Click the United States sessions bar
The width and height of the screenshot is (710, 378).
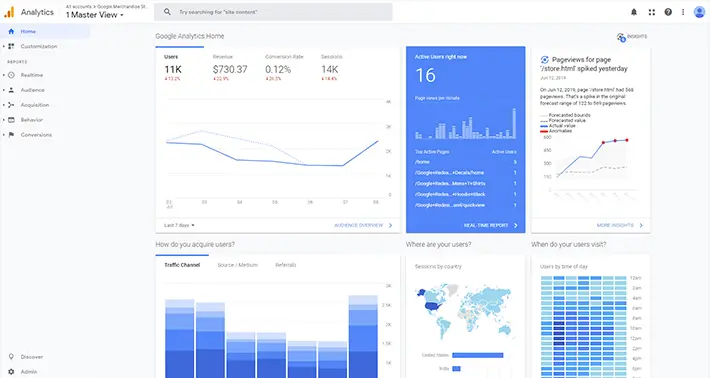click(x=477, y=355)
